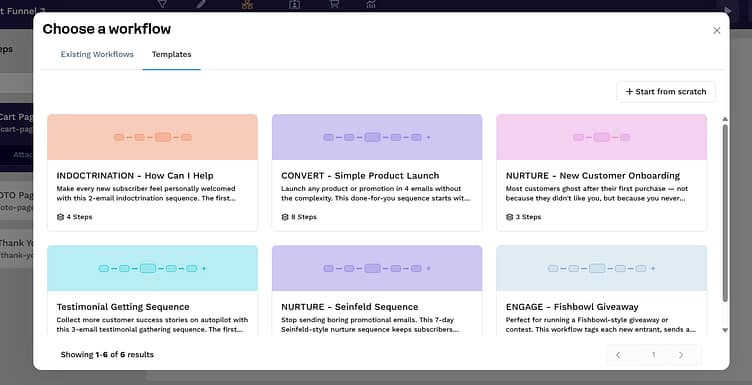Close the Choose a workflow dialog

[x=717, y=30]
